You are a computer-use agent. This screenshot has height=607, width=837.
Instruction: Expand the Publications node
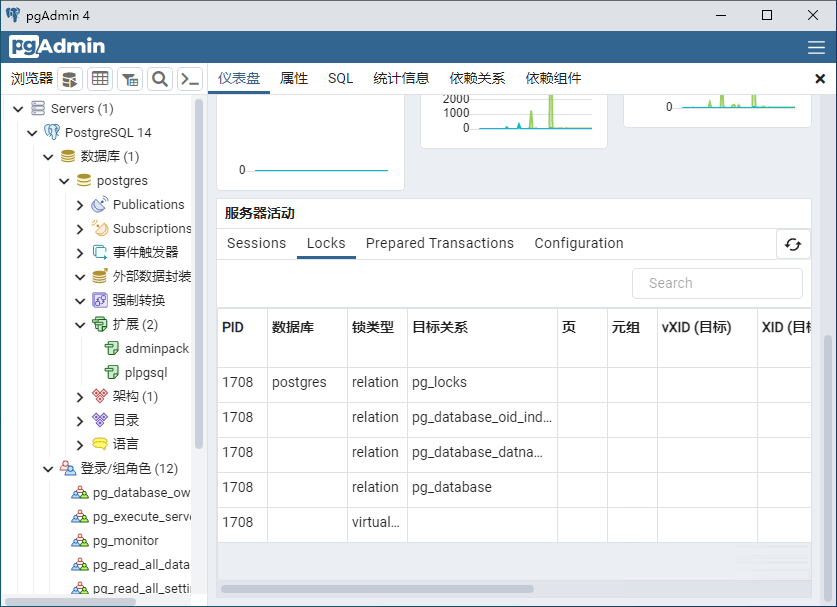(80, 205)
